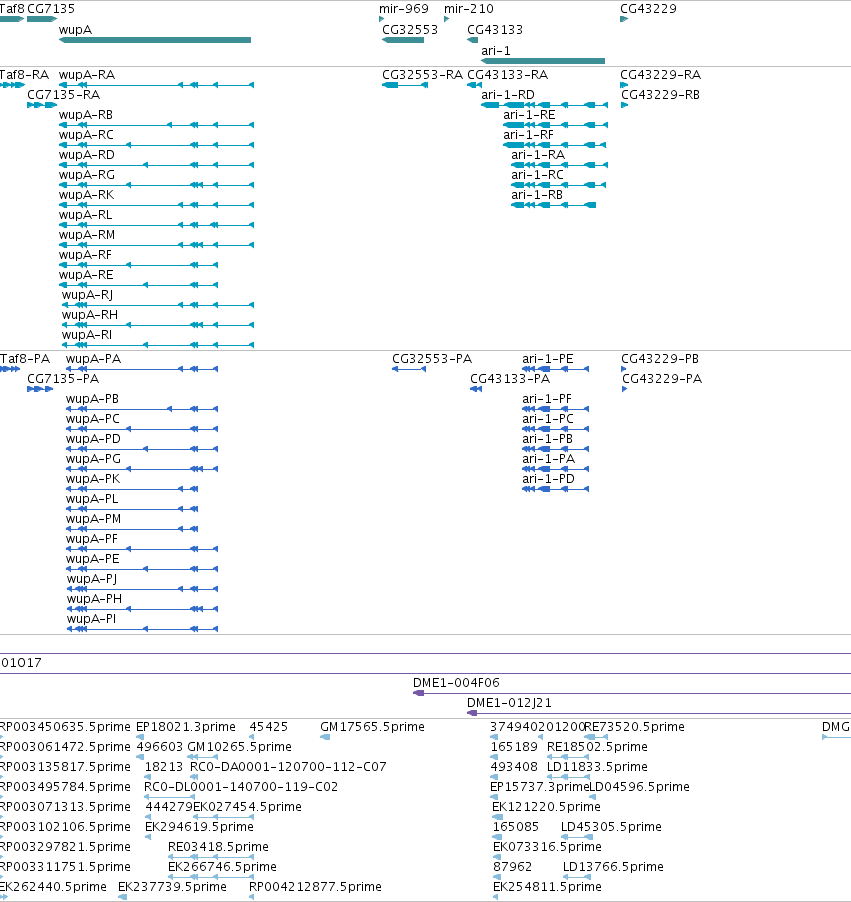The image size is (851, 902).
Task: Open the CG43229-RA transcript label
Action: click(x=661, y=75)
